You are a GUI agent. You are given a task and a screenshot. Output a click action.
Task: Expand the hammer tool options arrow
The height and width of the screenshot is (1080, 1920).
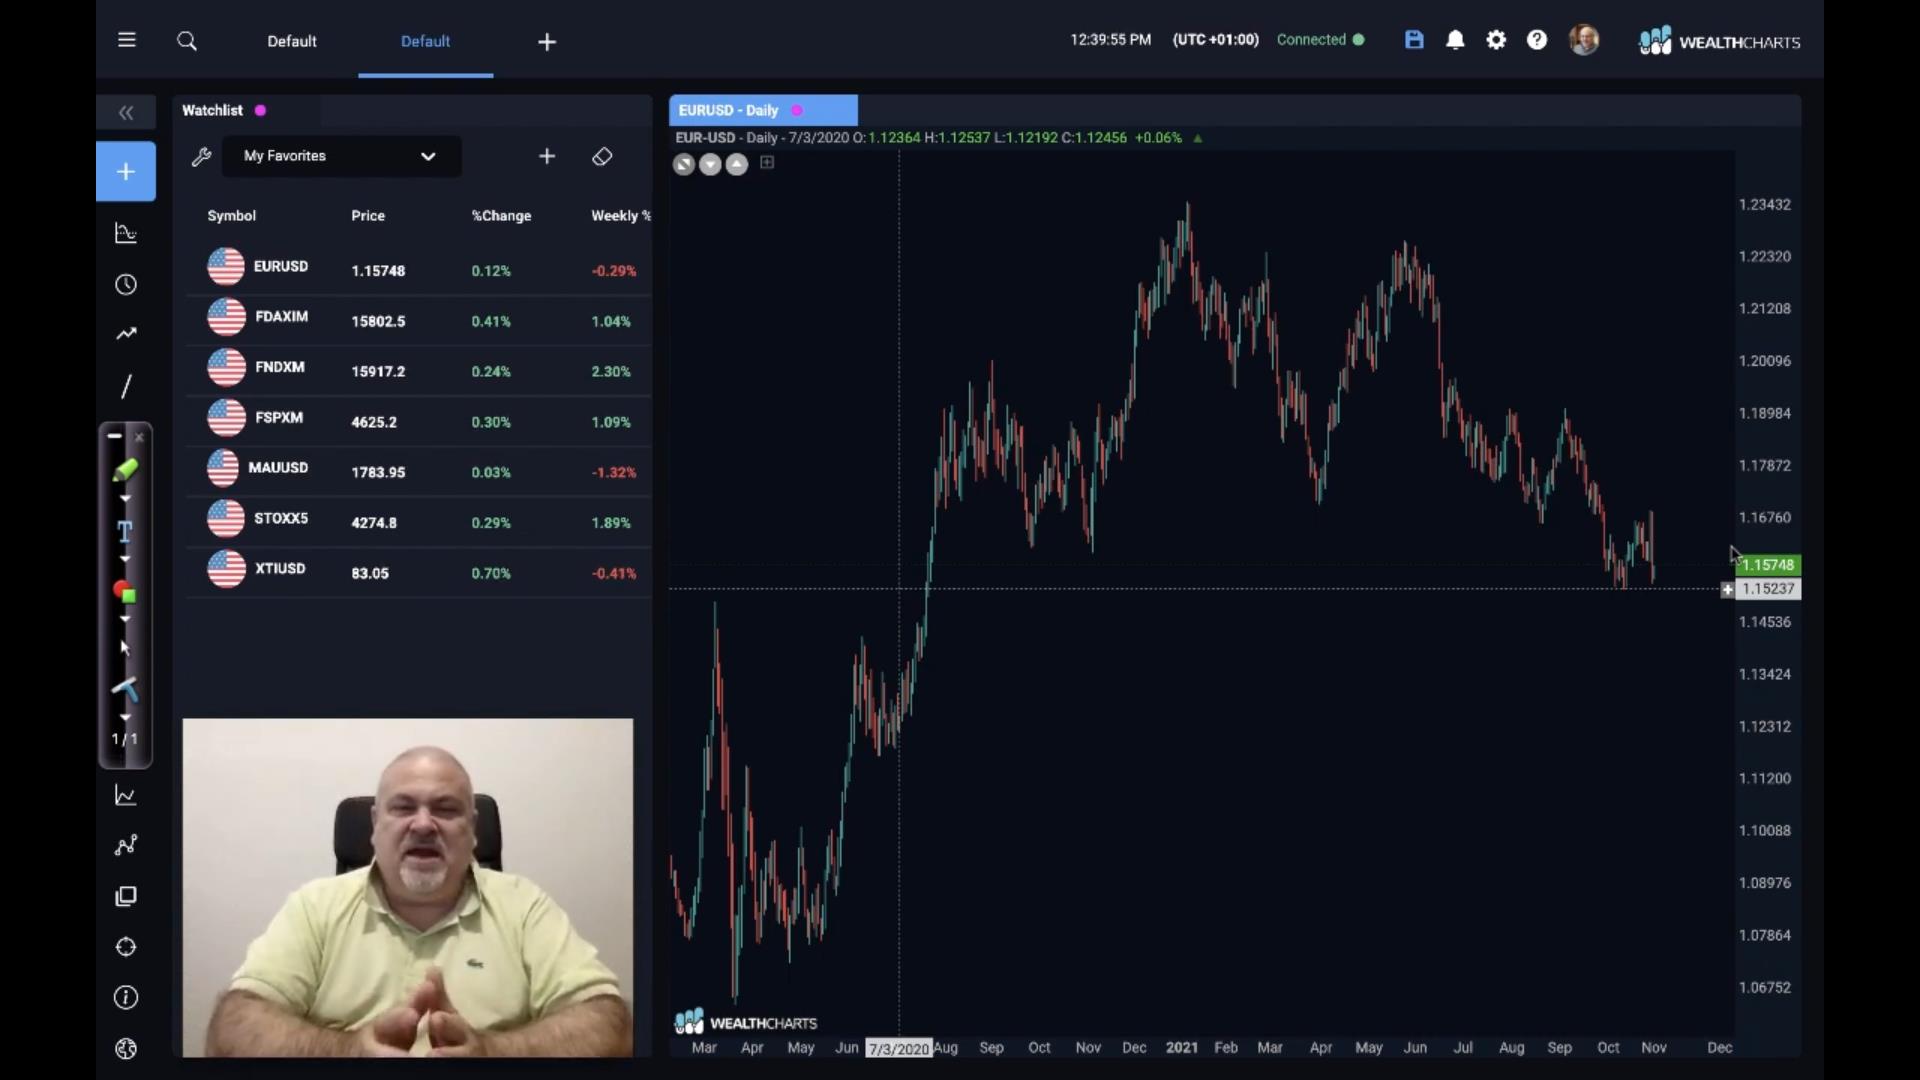[125, 717]
